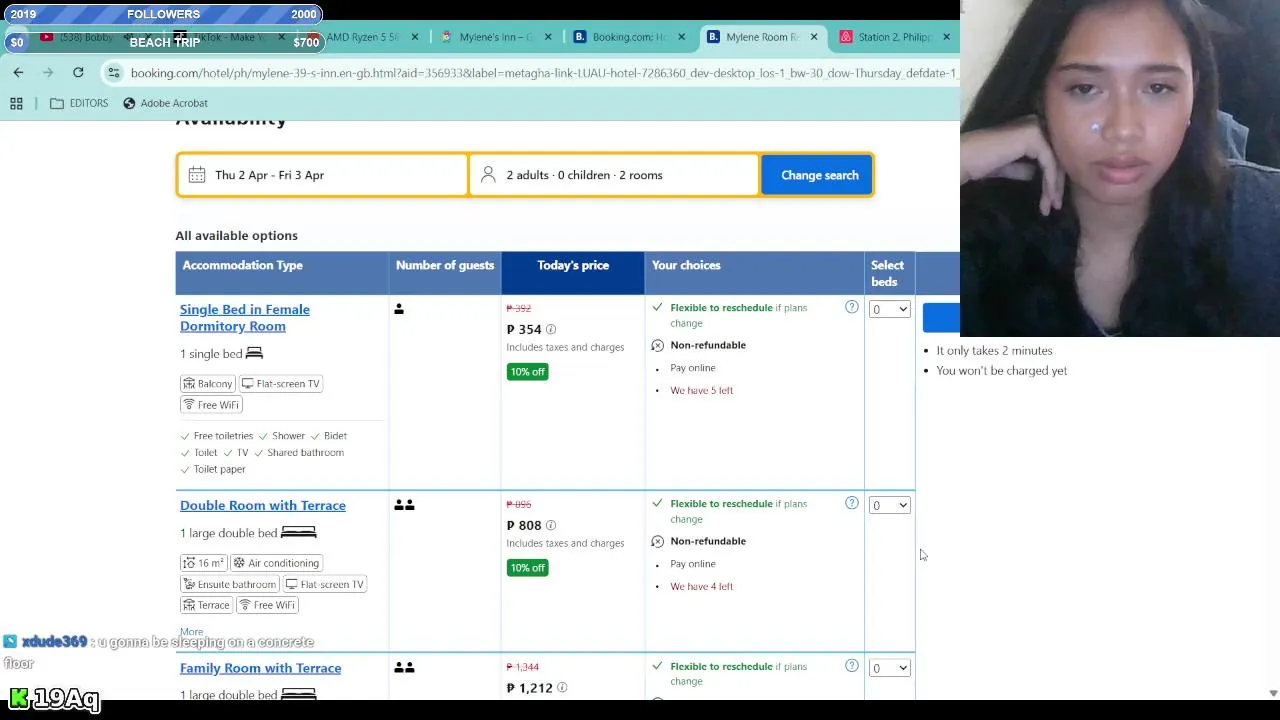Click large double bed icon under Double Room
The image size is (1280, 720).
[298, 533]
